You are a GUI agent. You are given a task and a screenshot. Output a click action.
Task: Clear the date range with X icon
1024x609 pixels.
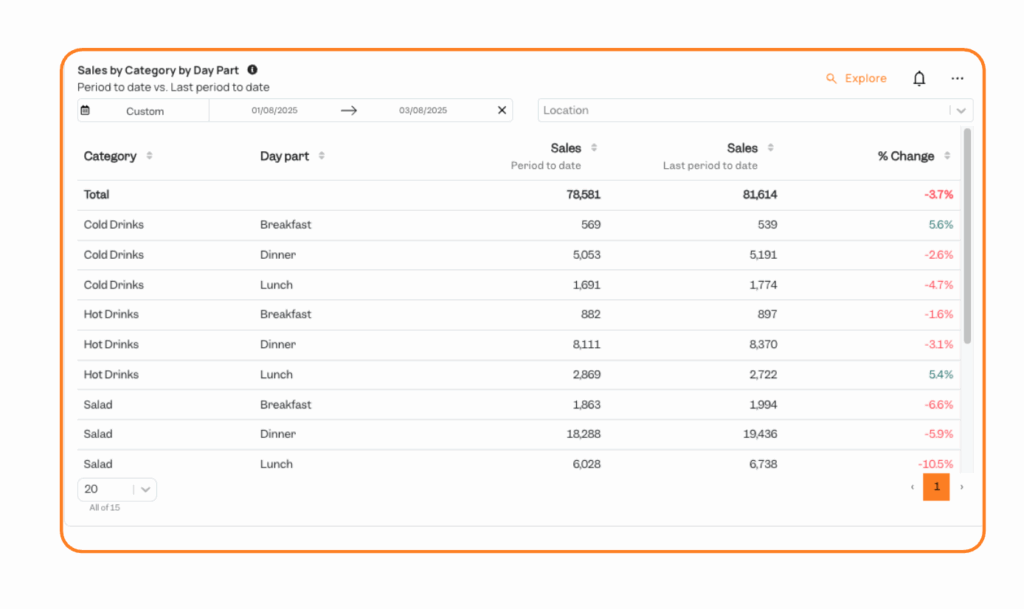pos(502,111)
